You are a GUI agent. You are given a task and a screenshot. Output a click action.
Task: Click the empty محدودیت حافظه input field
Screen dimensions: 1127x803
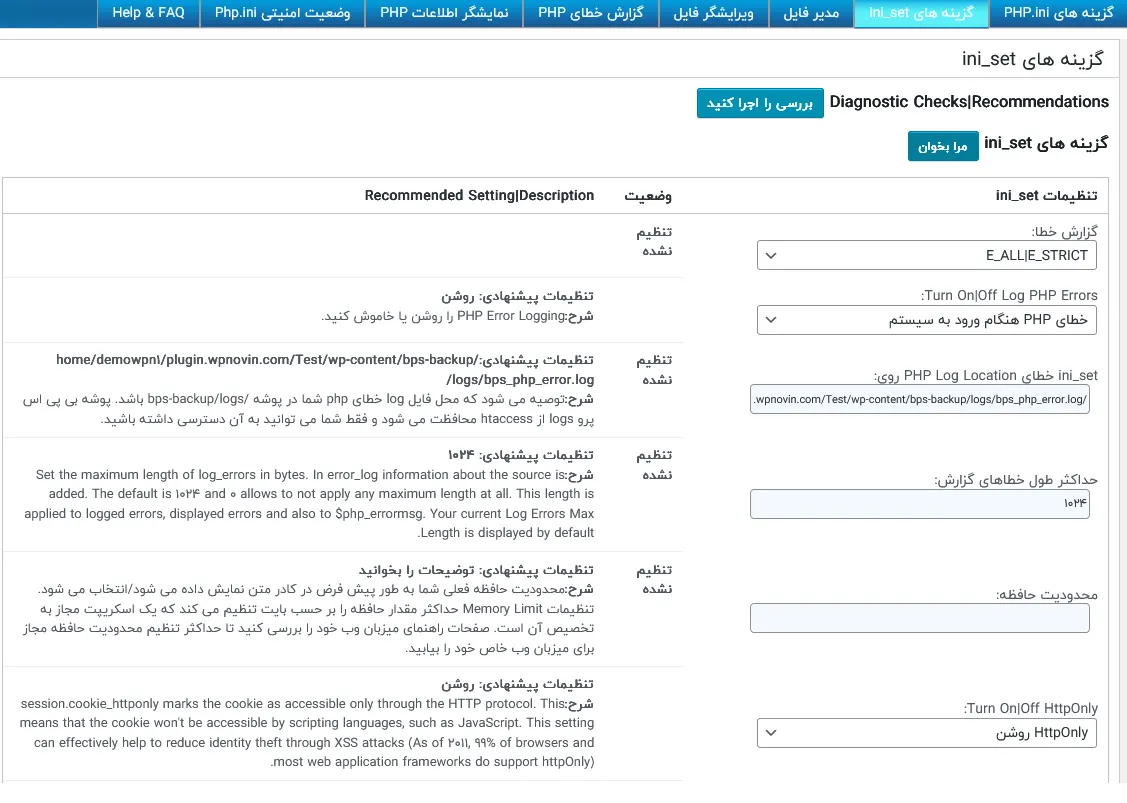(919, 618)
